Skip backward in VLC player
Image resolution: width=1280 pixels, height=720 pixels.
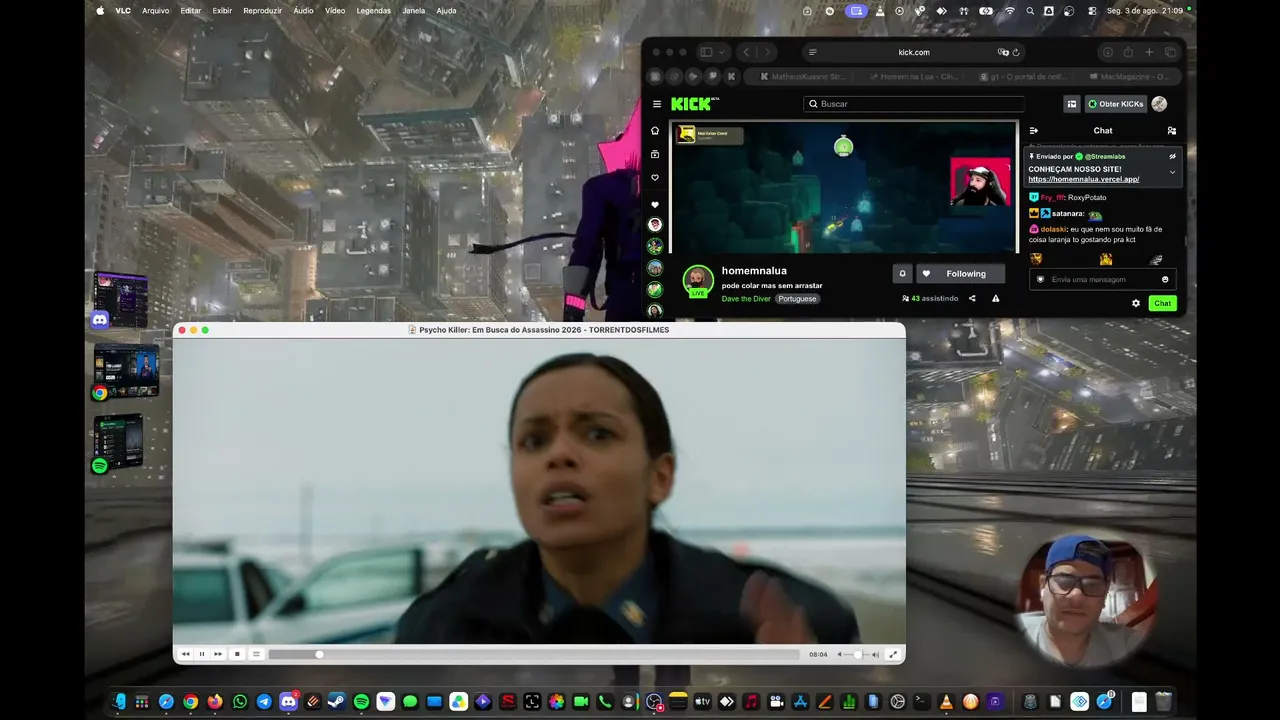pyautogui.click(x=185, y=654)
